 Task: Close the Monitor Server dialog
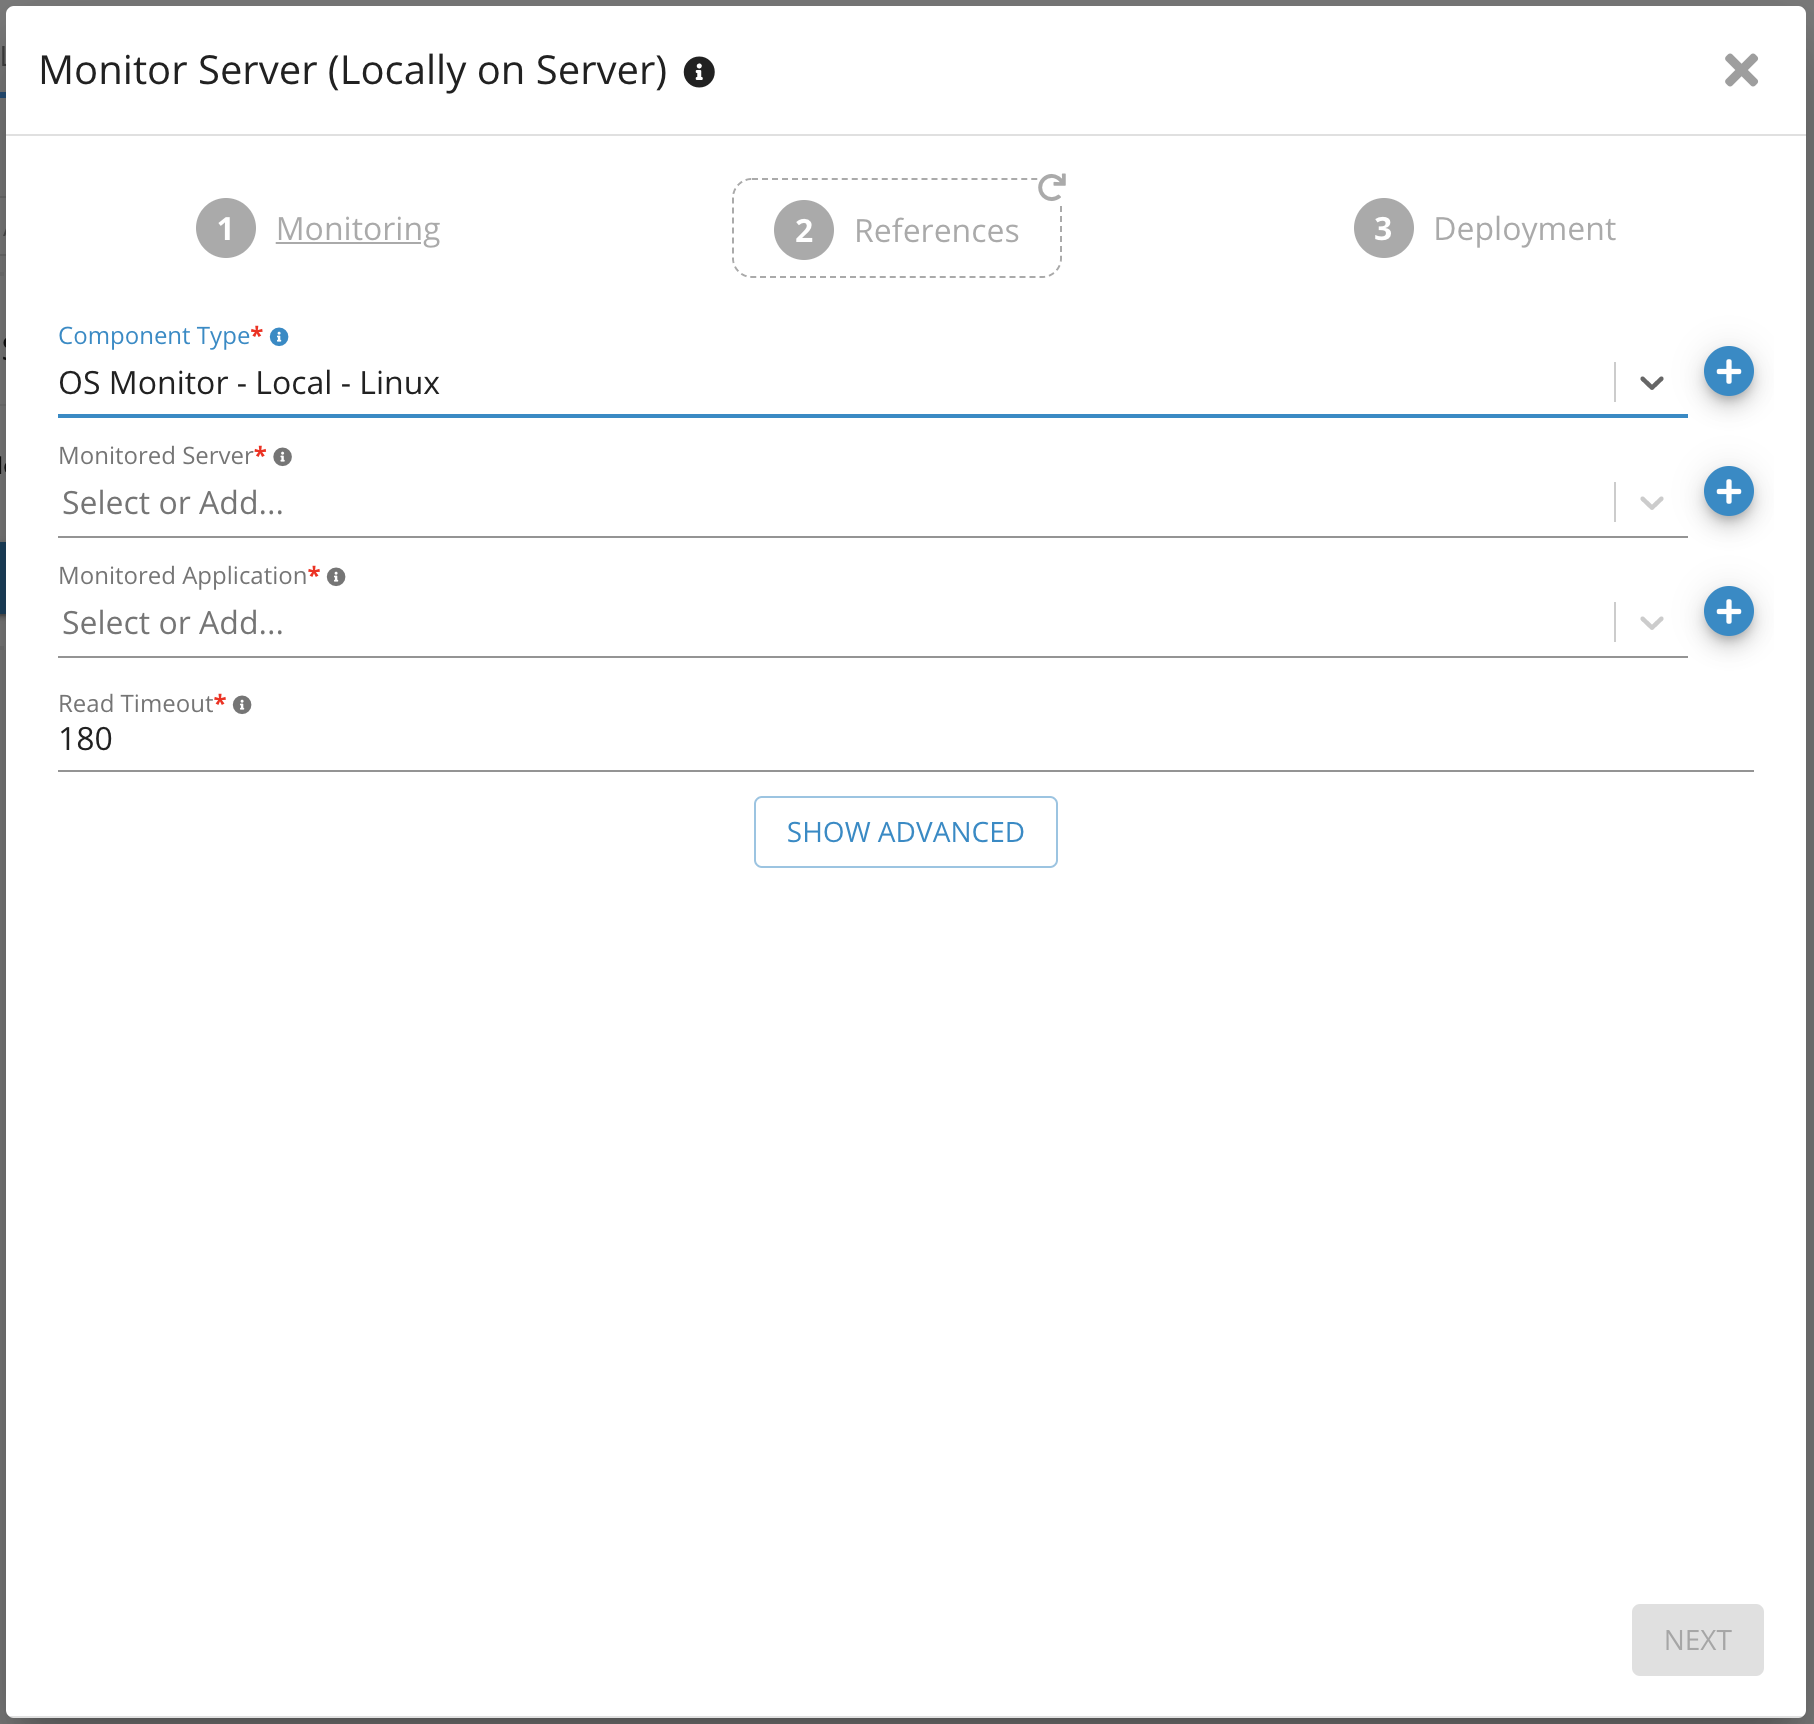(1741, 70)
